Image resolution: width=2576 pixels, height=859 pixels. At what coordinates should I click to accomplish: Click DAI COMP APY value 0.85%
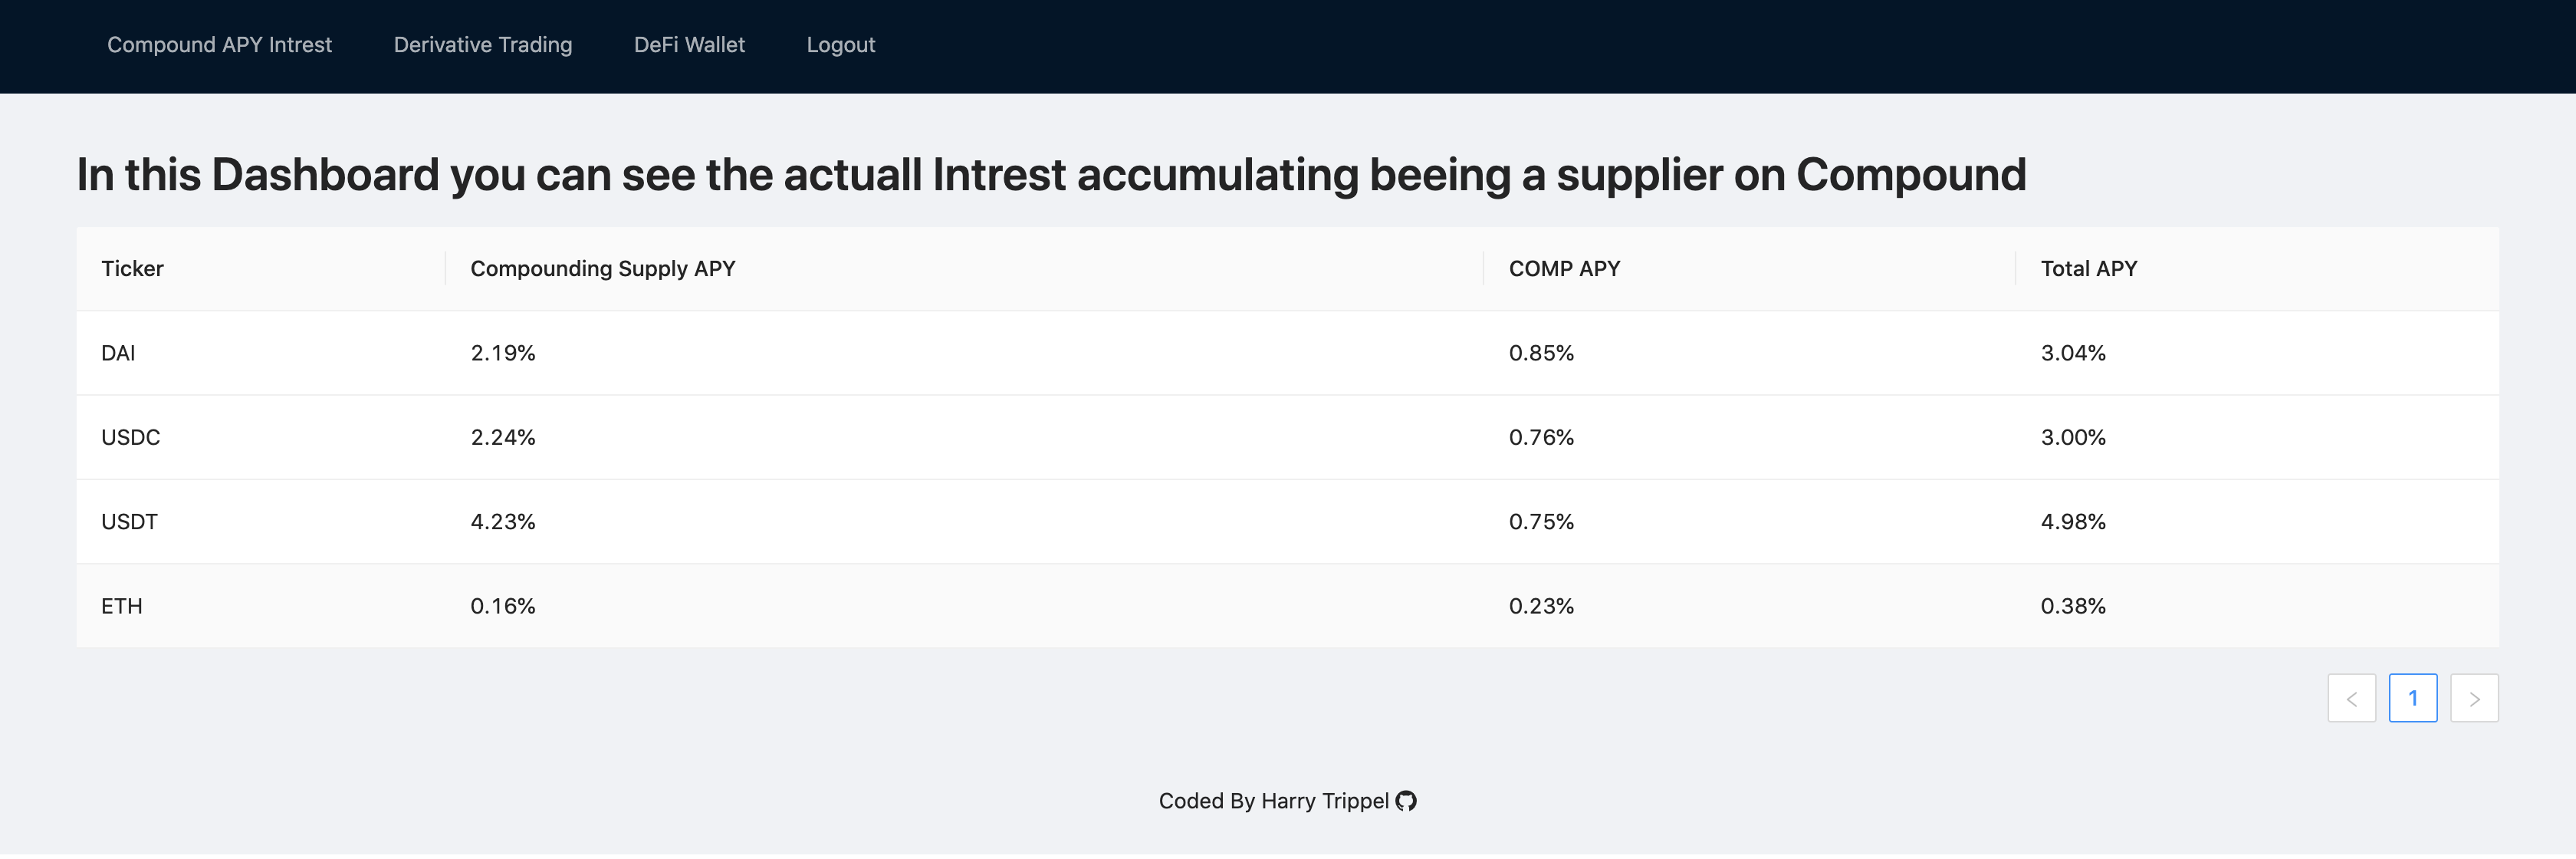[x=1541, y=353]
